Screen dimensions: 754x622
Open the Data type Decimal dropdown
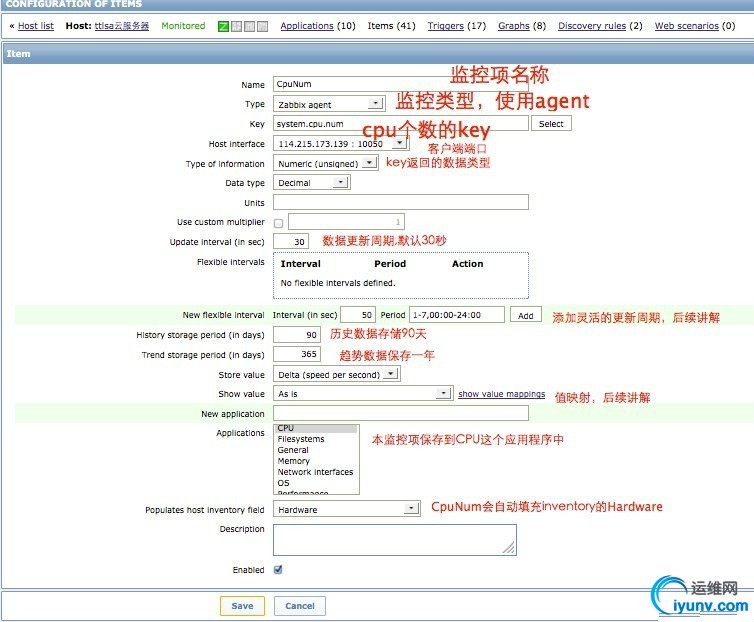[x=312, y=183]
